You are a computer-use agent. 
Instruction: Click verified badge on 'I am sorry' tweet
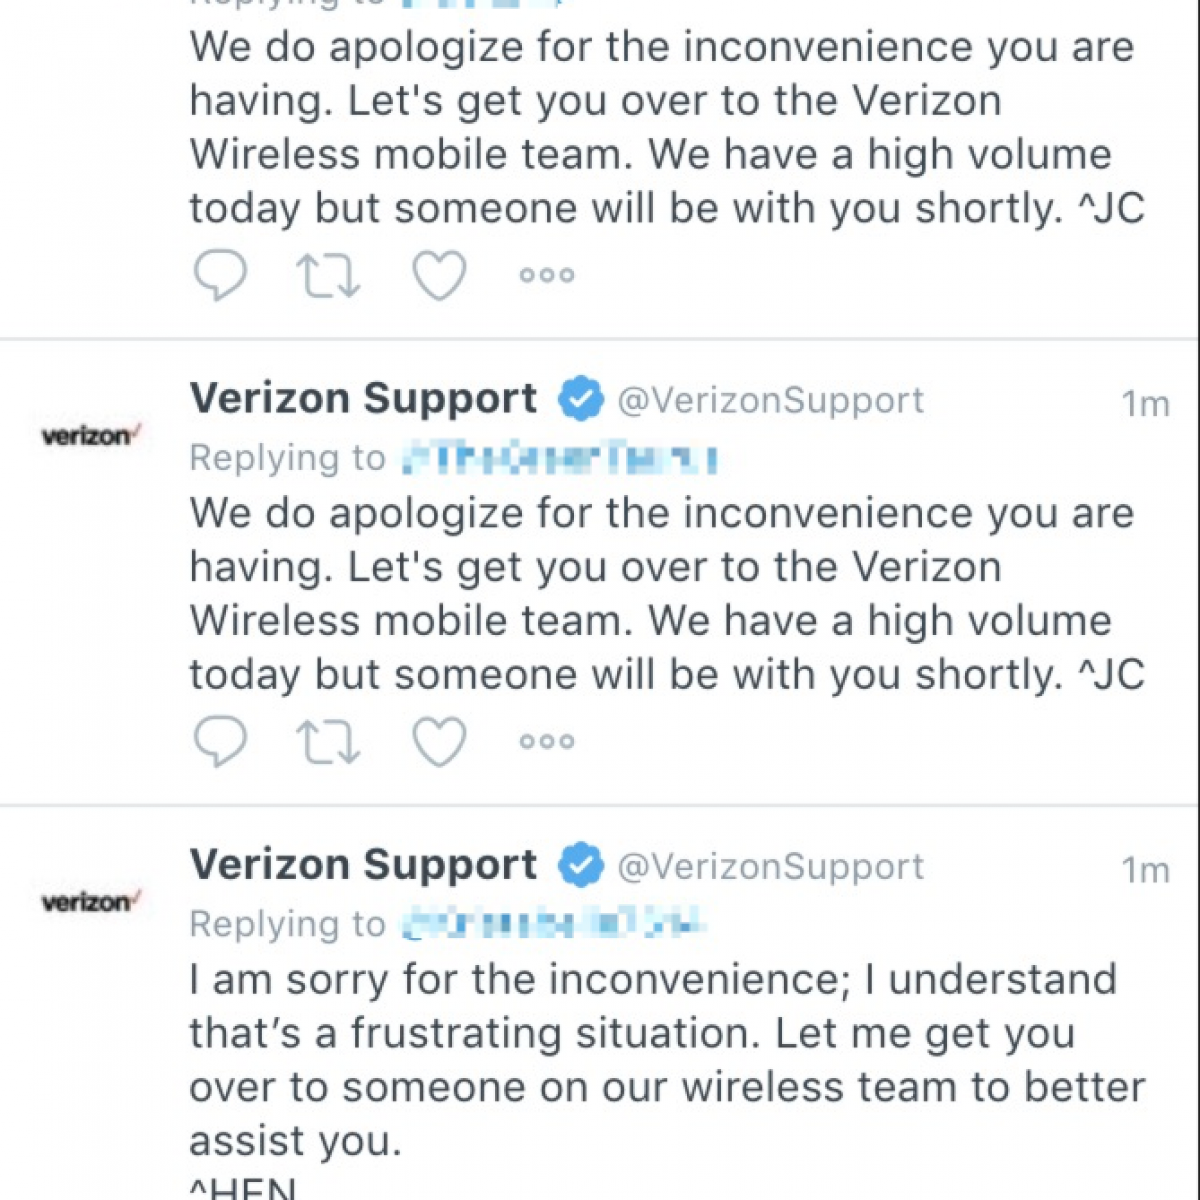[x=580, y=866]
